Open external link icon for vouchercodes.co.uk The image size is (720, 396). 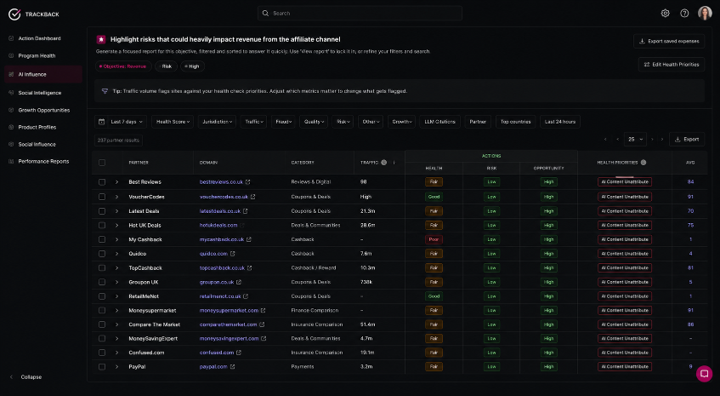[253, 197]
